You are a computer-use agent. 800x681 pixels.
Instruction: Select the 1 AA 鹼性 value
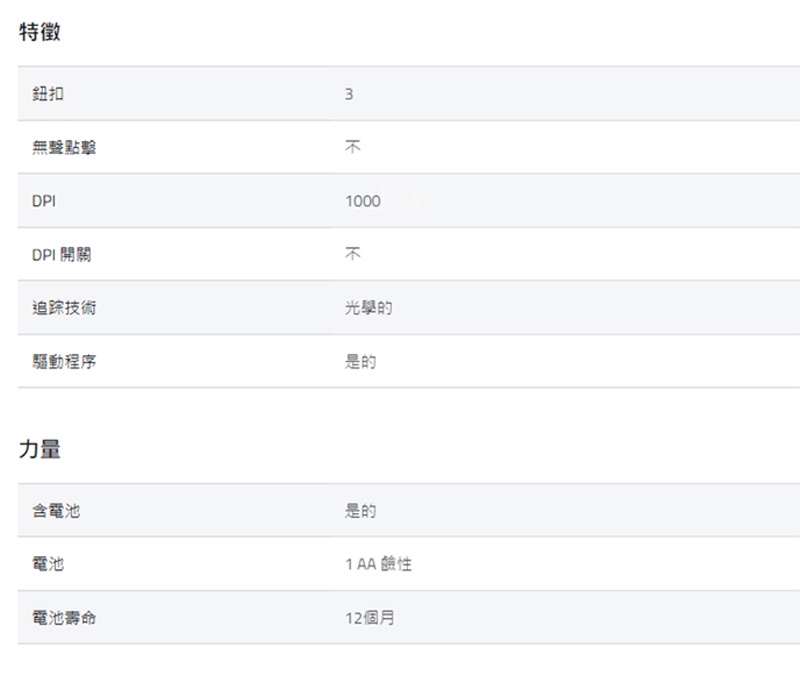(x=378, y=565)
